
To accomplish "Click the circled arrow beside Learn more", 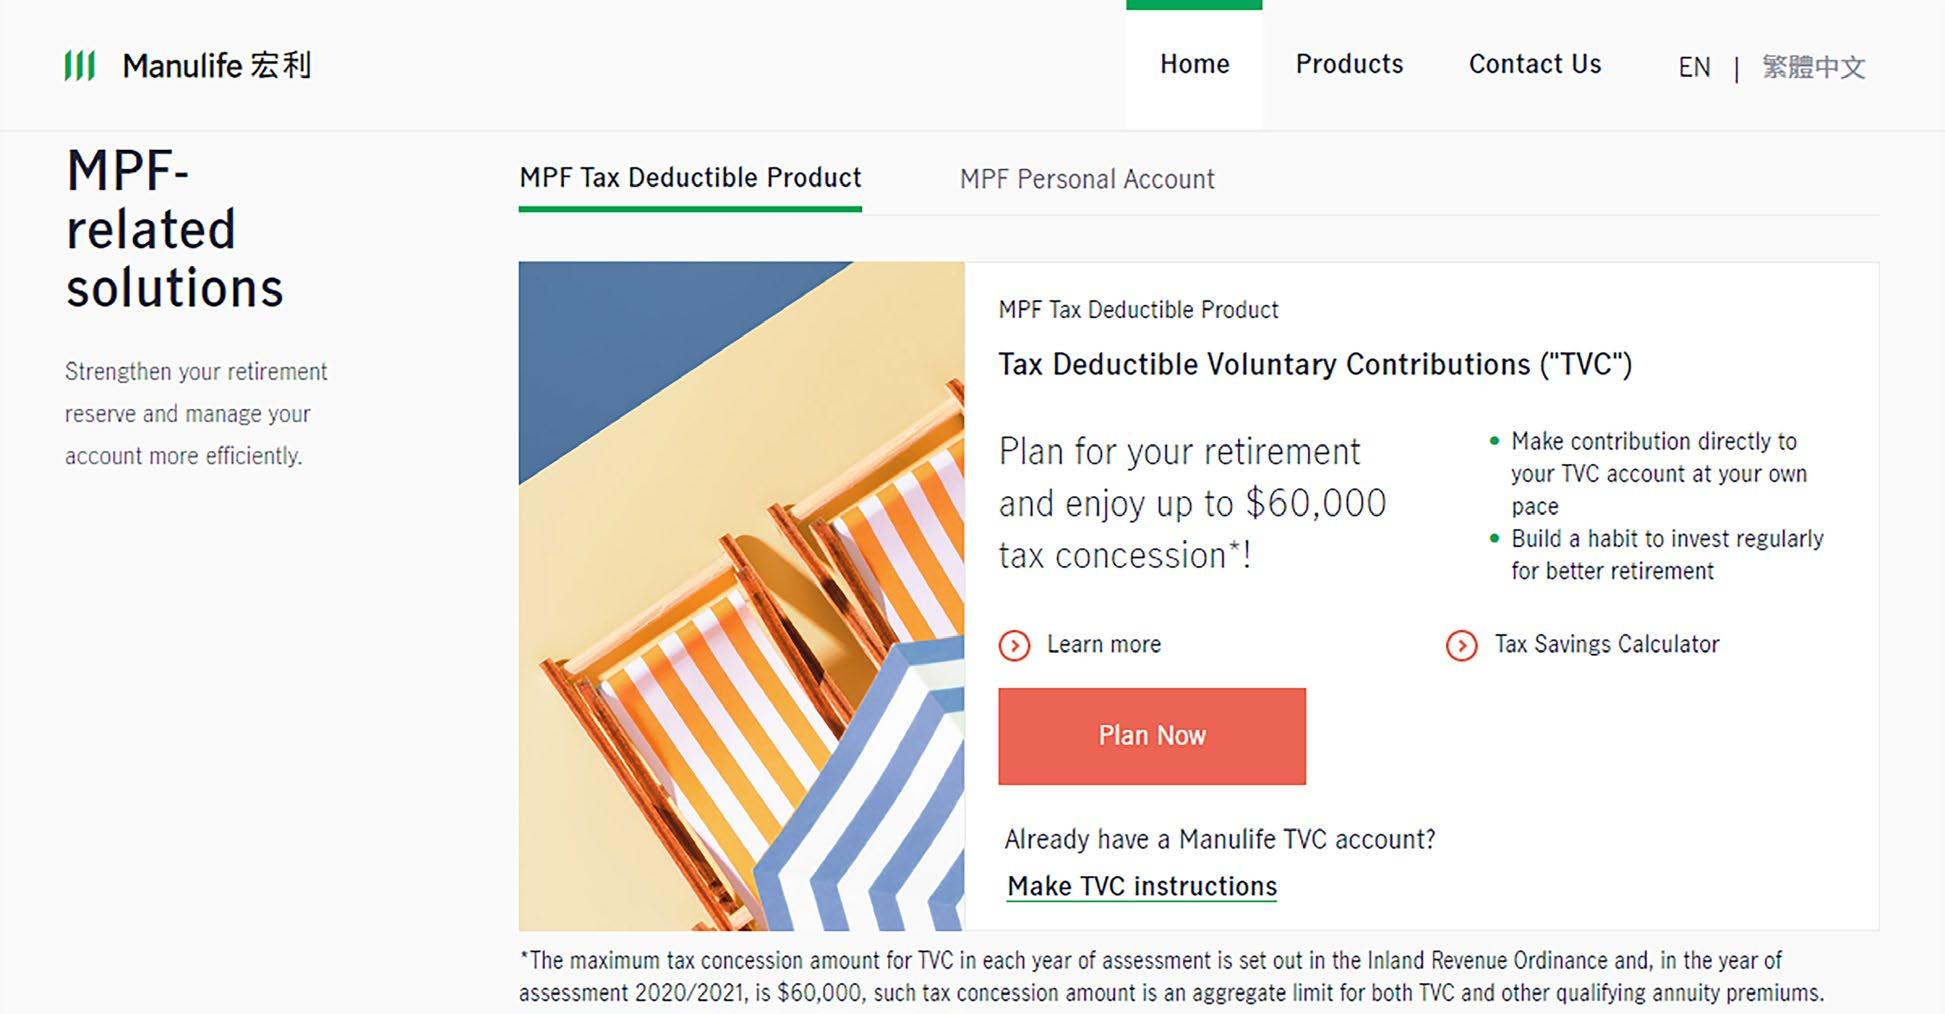I will 1014,645.
